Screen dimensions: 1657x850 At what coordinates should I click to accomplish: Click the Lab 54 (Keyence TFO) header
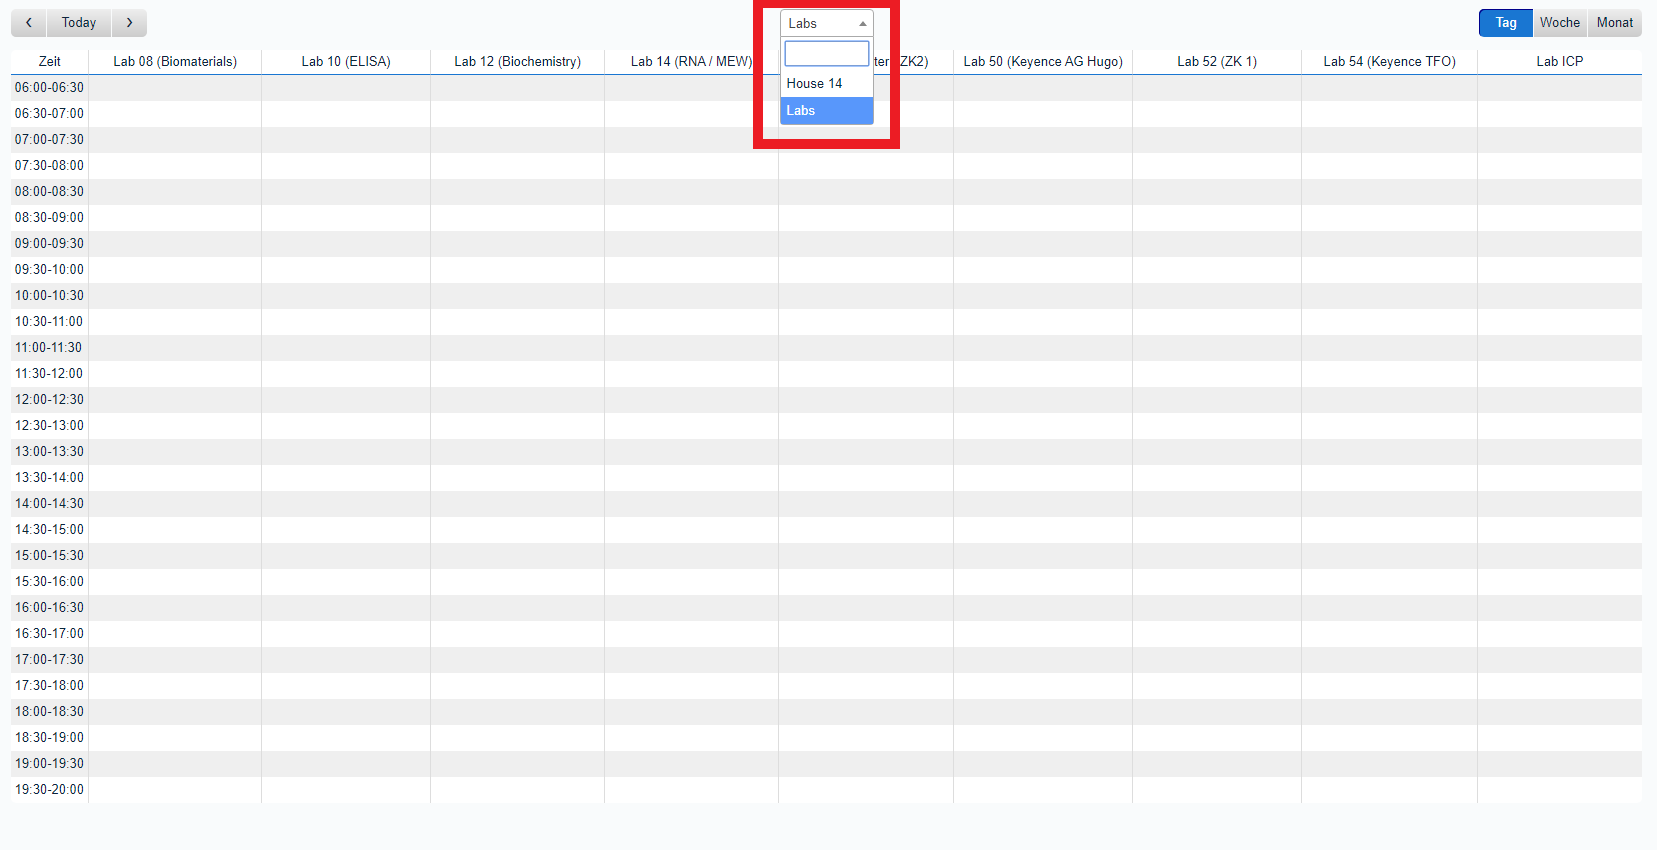(1389, 61)
